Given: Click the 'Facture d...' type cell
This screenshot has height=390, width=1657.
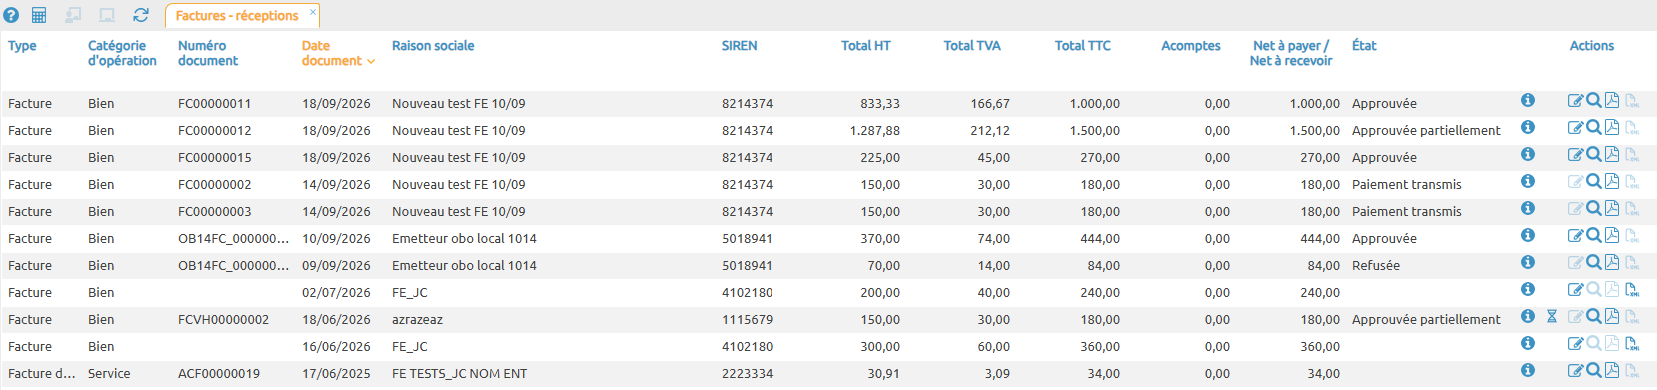Looking at the screenshot, I should coord(41,374).
